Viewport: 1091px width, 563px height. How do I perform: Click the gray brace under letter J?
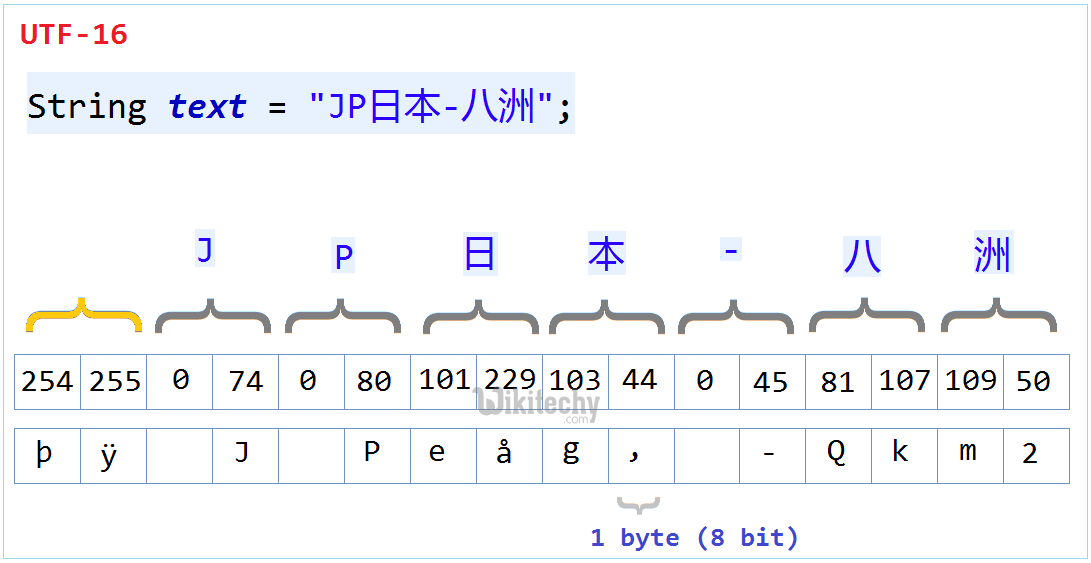[x=213, y=316]
